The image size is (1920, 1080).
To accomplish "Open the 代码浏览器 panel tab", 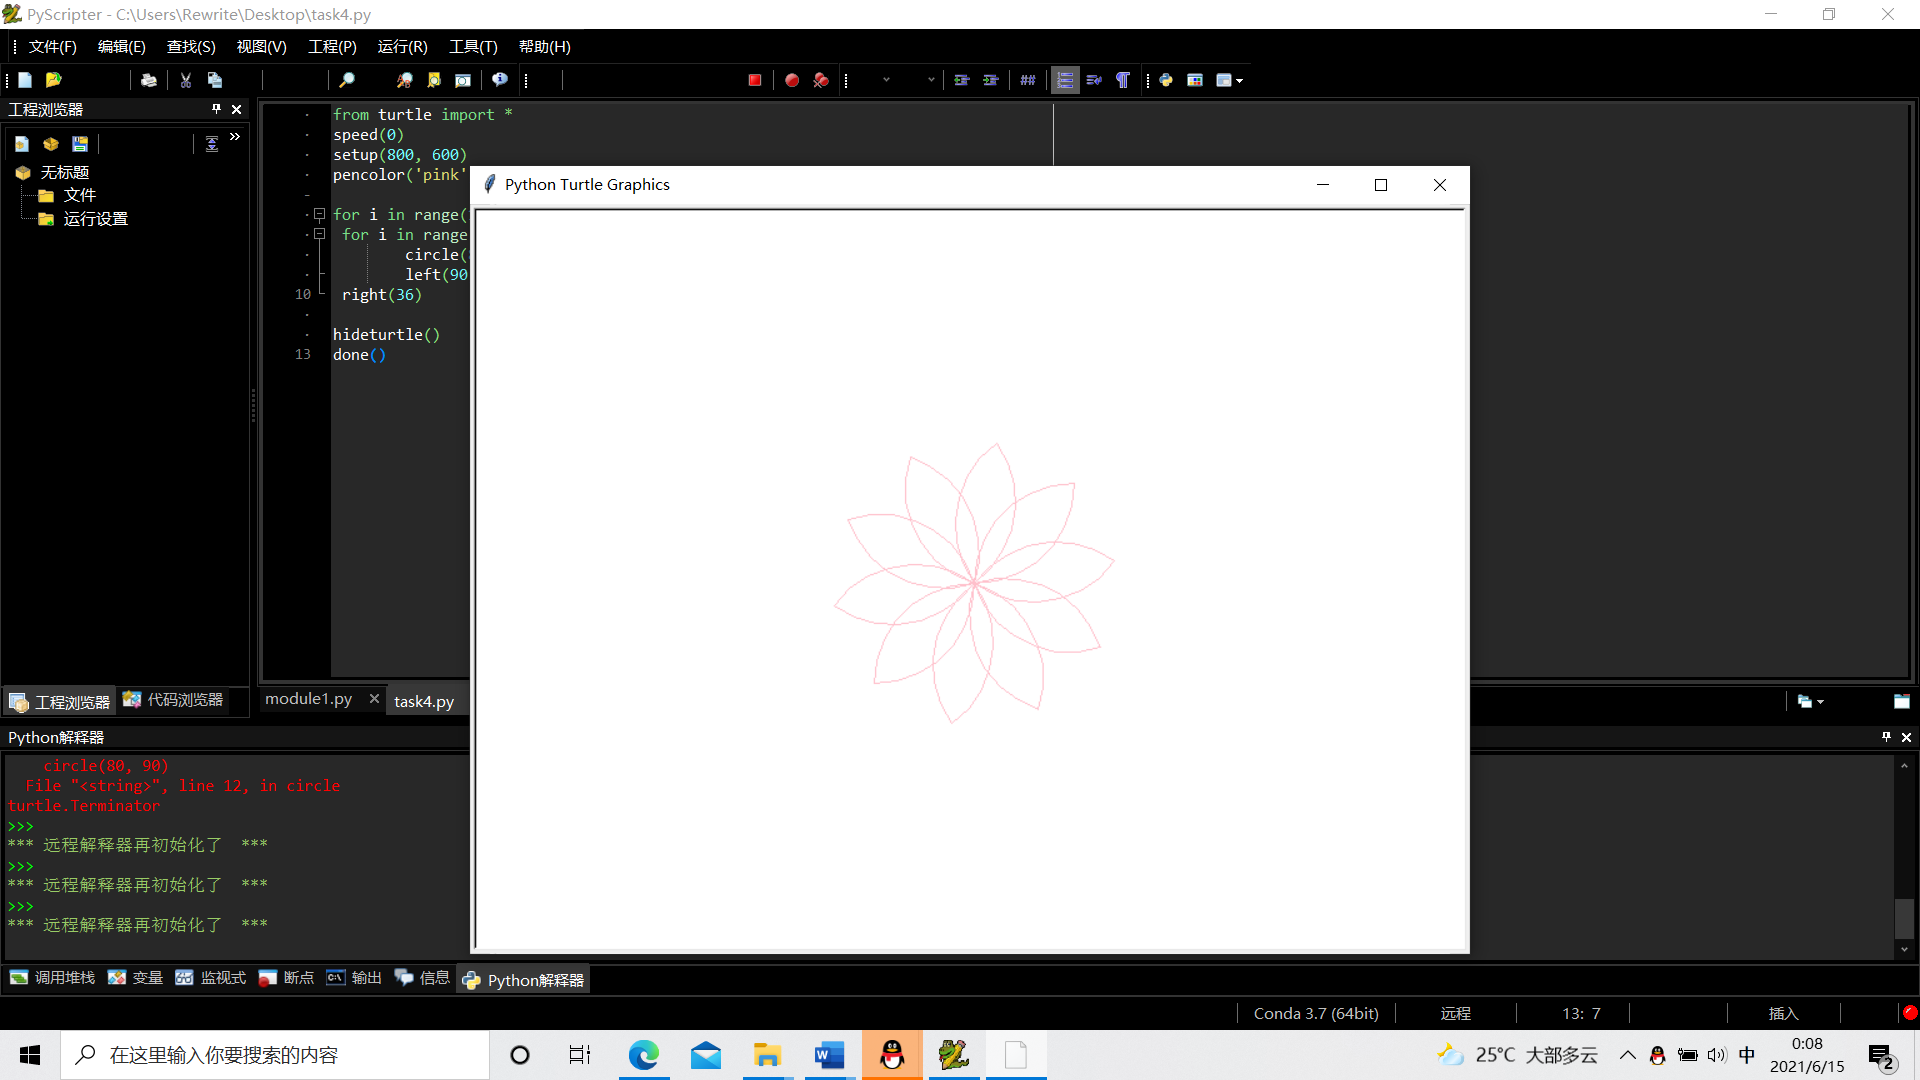I will pyautogui.click(x=174, y=700).
